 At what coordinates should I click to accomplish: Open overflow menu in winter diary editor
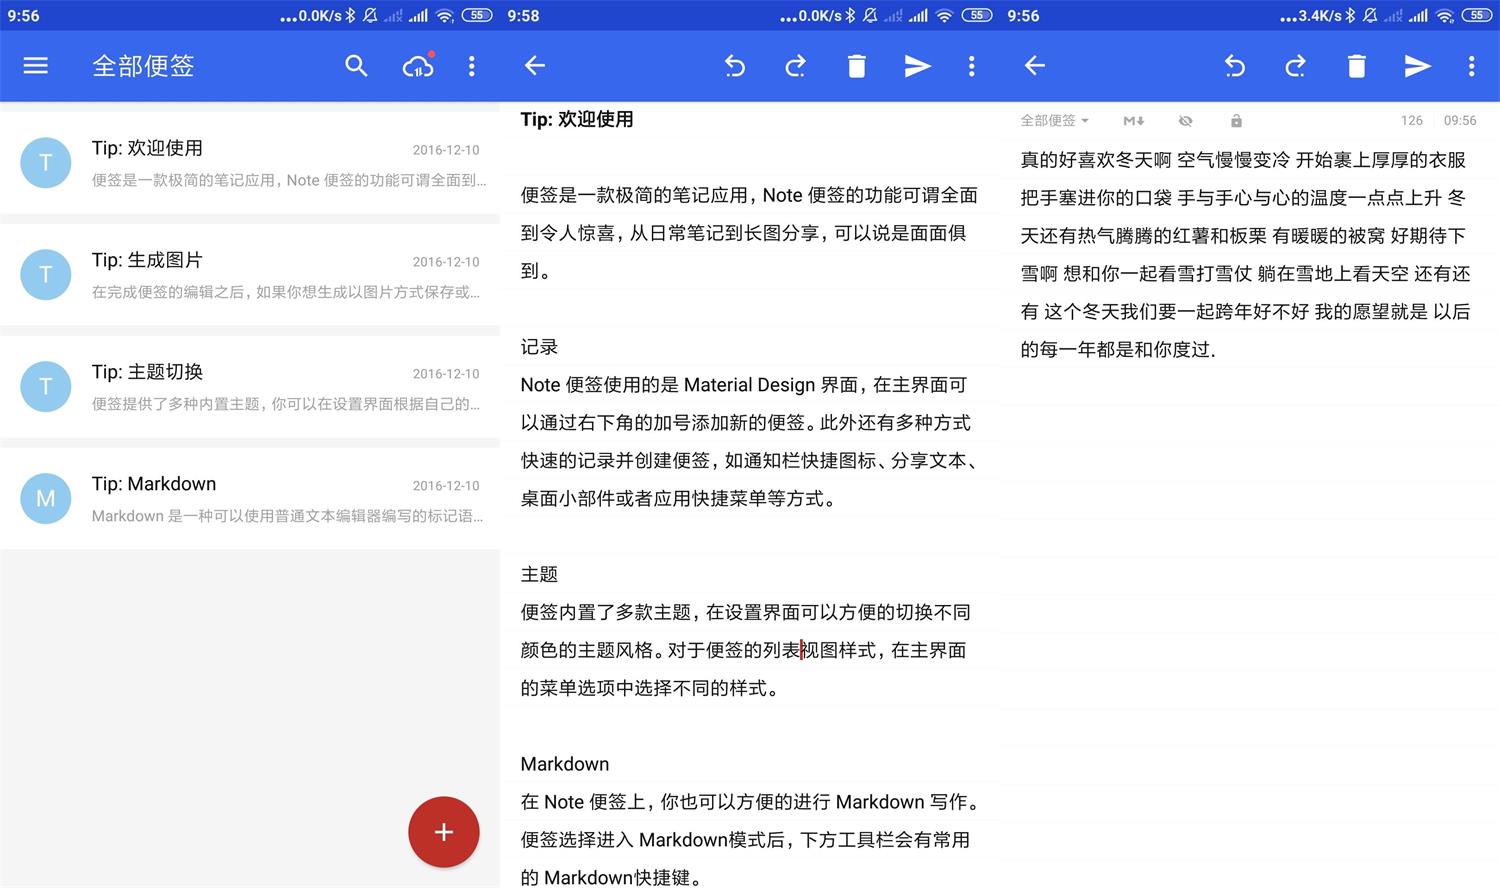(1471, 66)
